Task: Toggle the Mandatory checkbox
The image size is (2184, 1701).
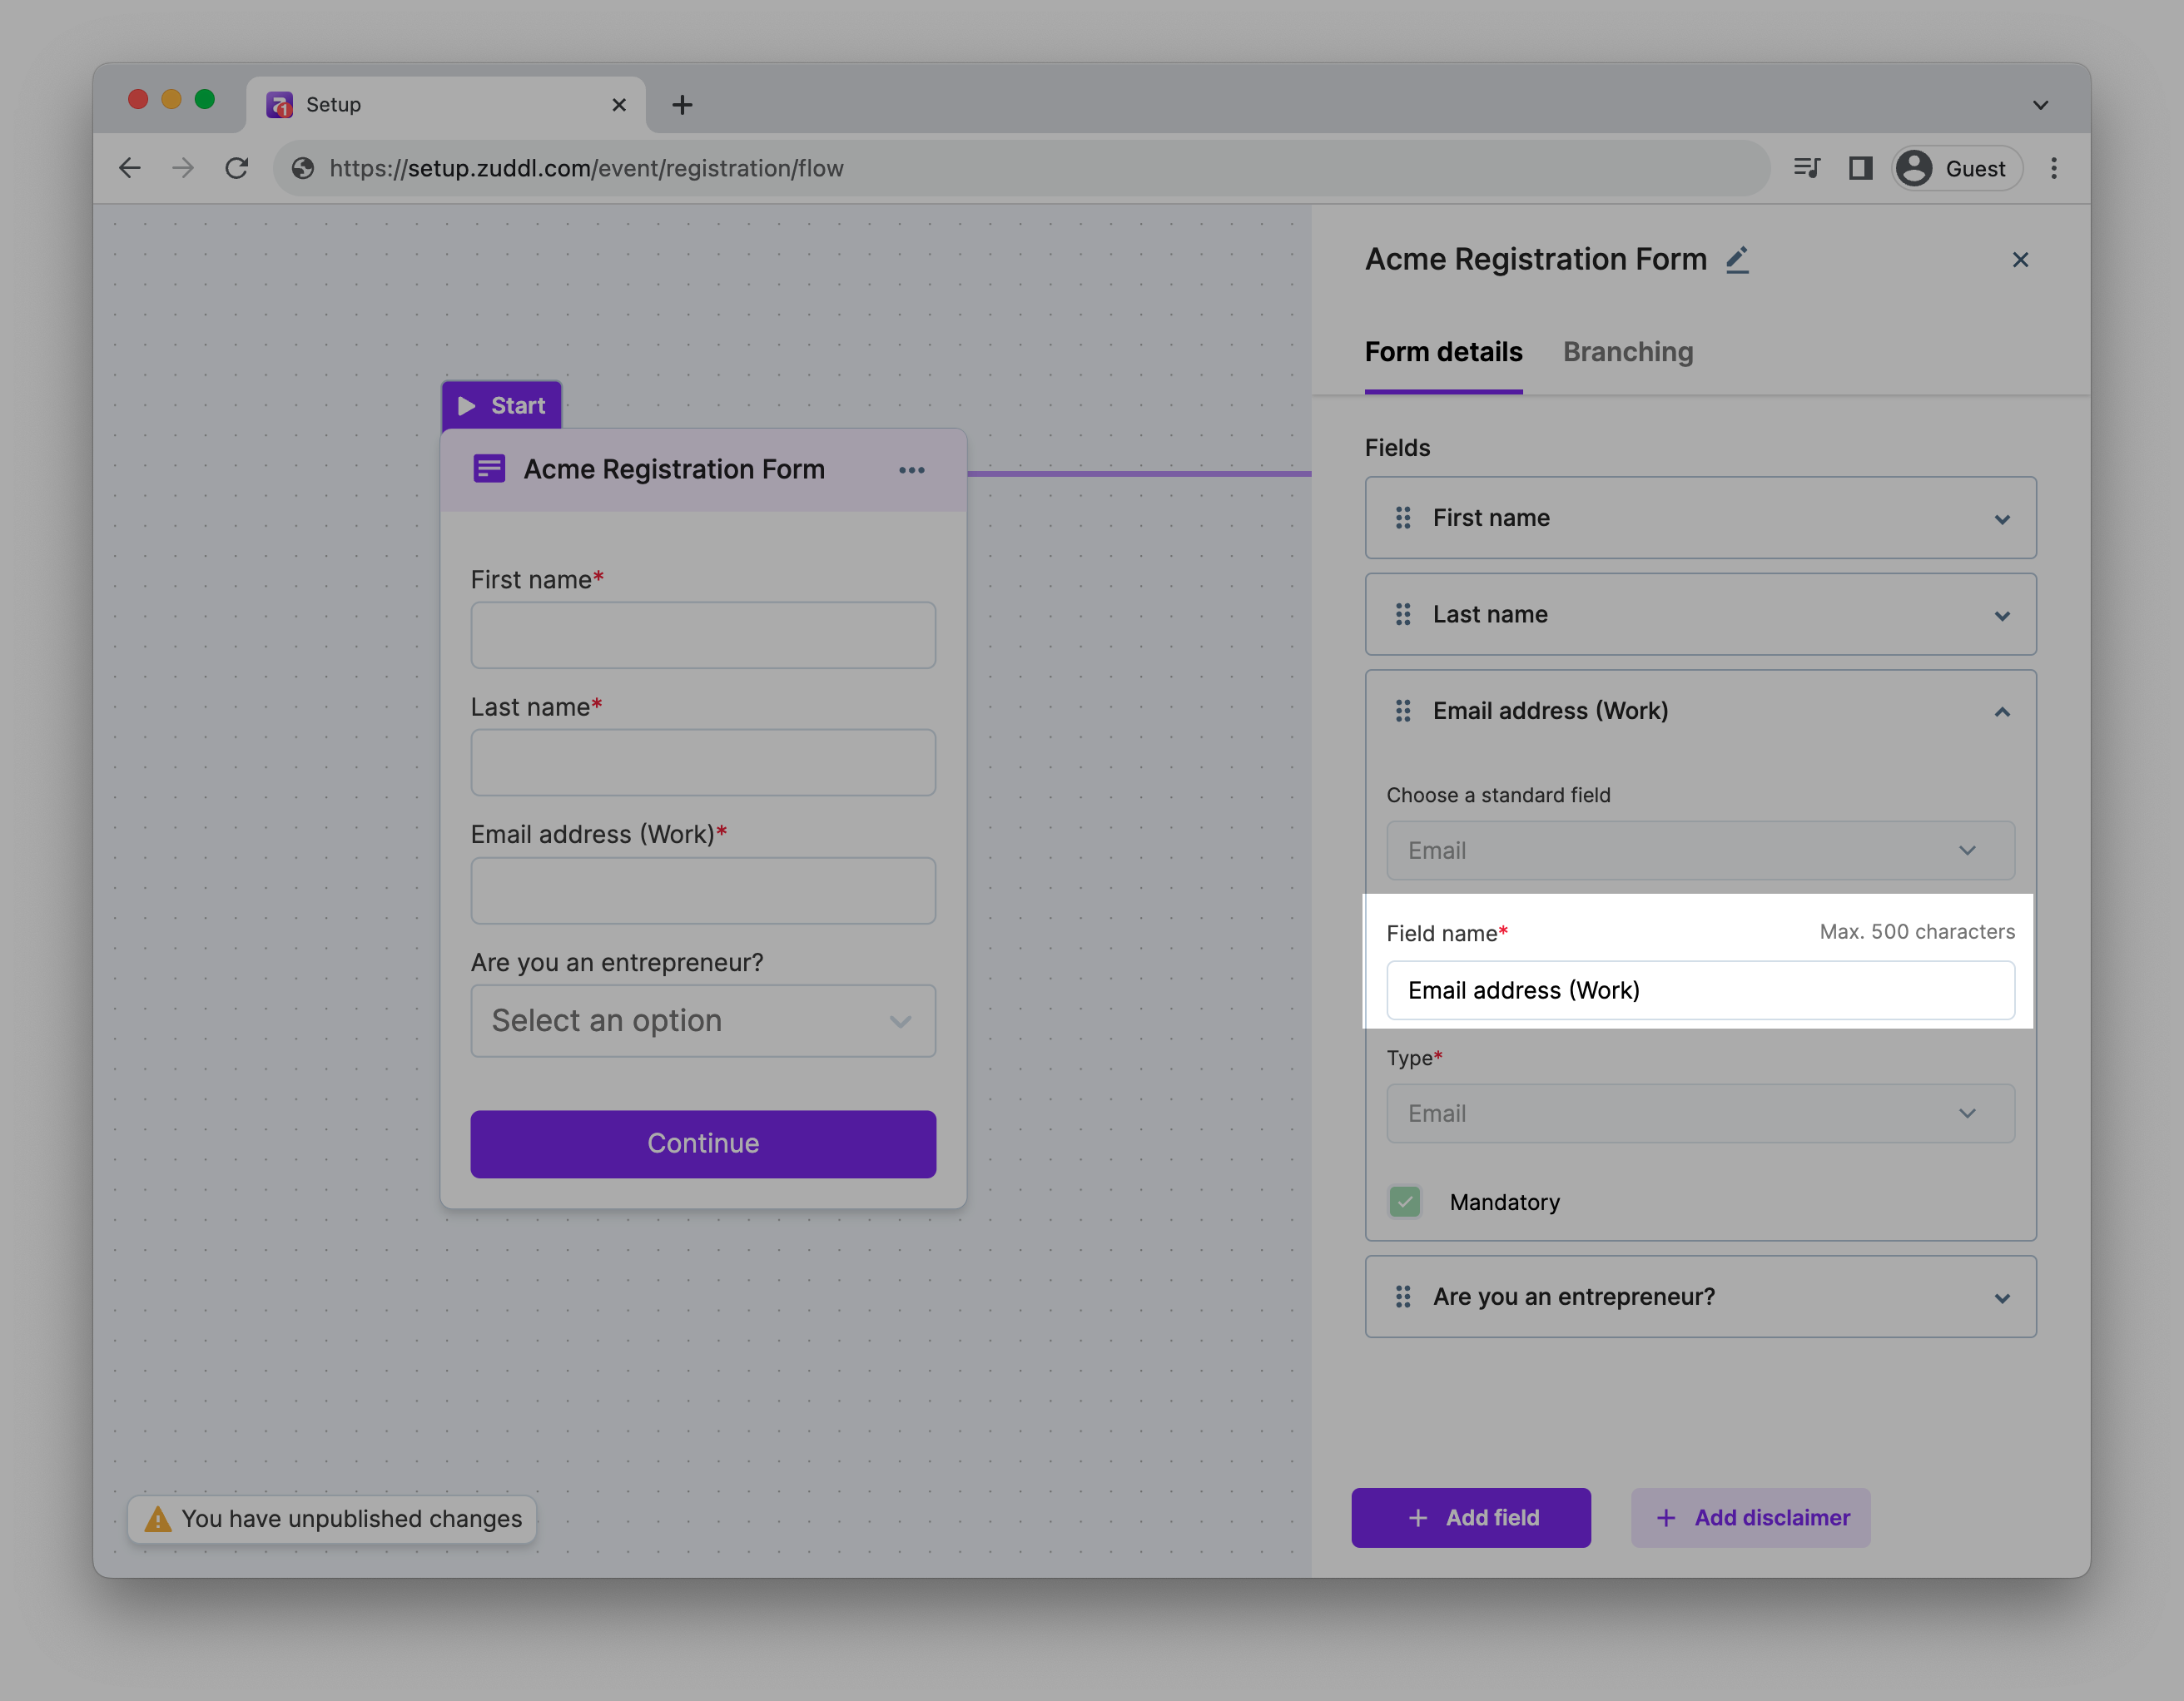Action: click(x=1405, y=1202)
